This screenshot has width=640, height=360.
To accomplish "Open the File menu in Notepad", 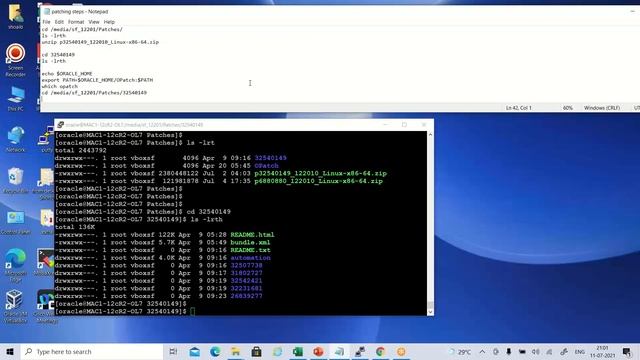I will (x=46, y=22).
